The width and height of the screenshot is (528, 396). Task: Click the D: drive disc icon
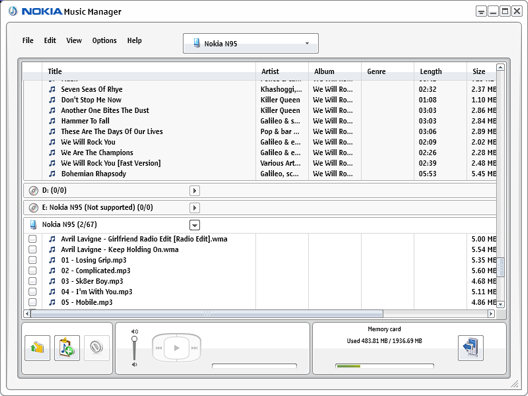coord(33,191)
